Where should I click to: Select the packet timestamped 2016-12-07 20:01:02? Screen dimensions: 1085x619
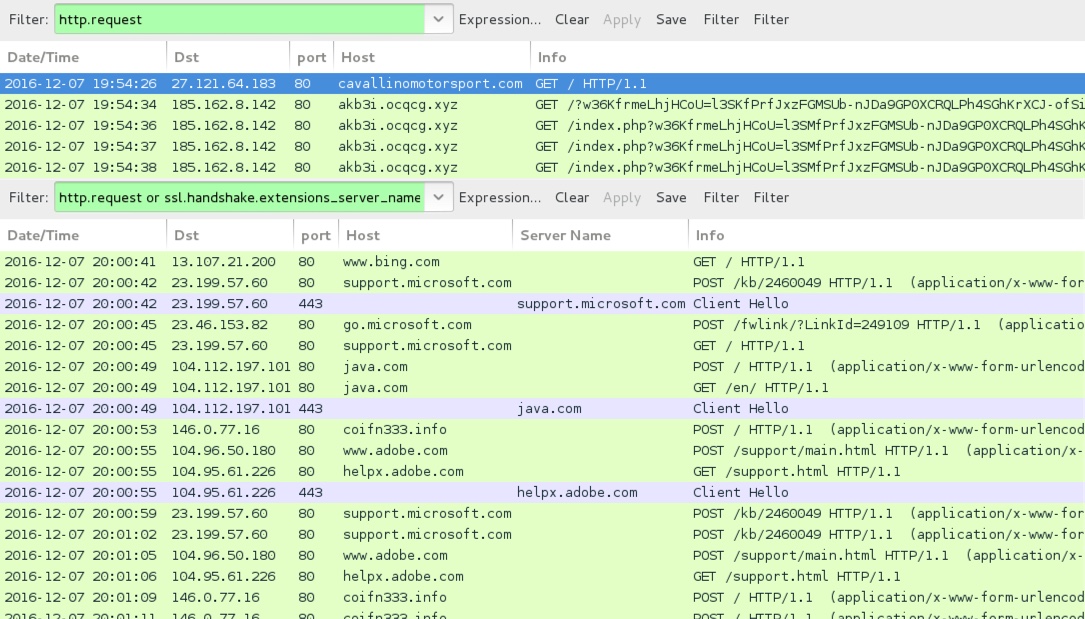542,535
